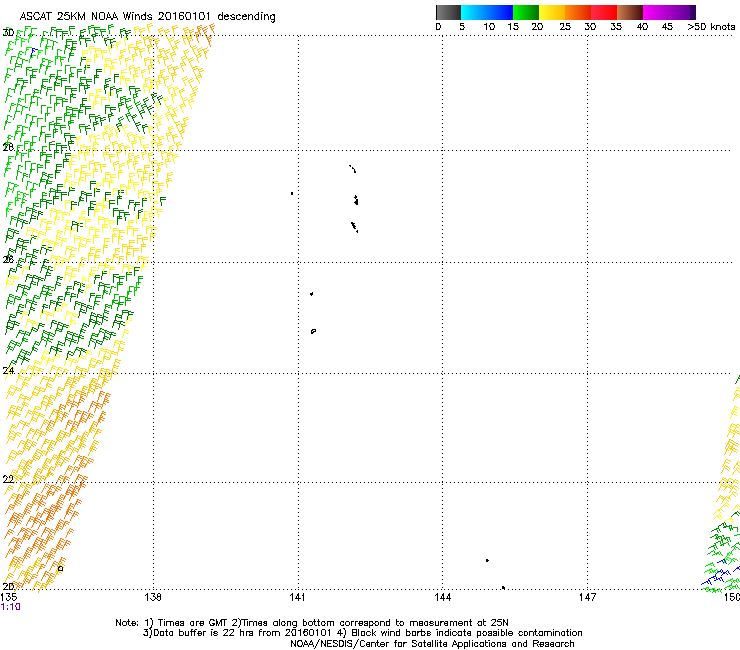Viewport: 740px width, 650px height.
Task: Click the '25' legend scale label
Action: (x=565, y=27)
